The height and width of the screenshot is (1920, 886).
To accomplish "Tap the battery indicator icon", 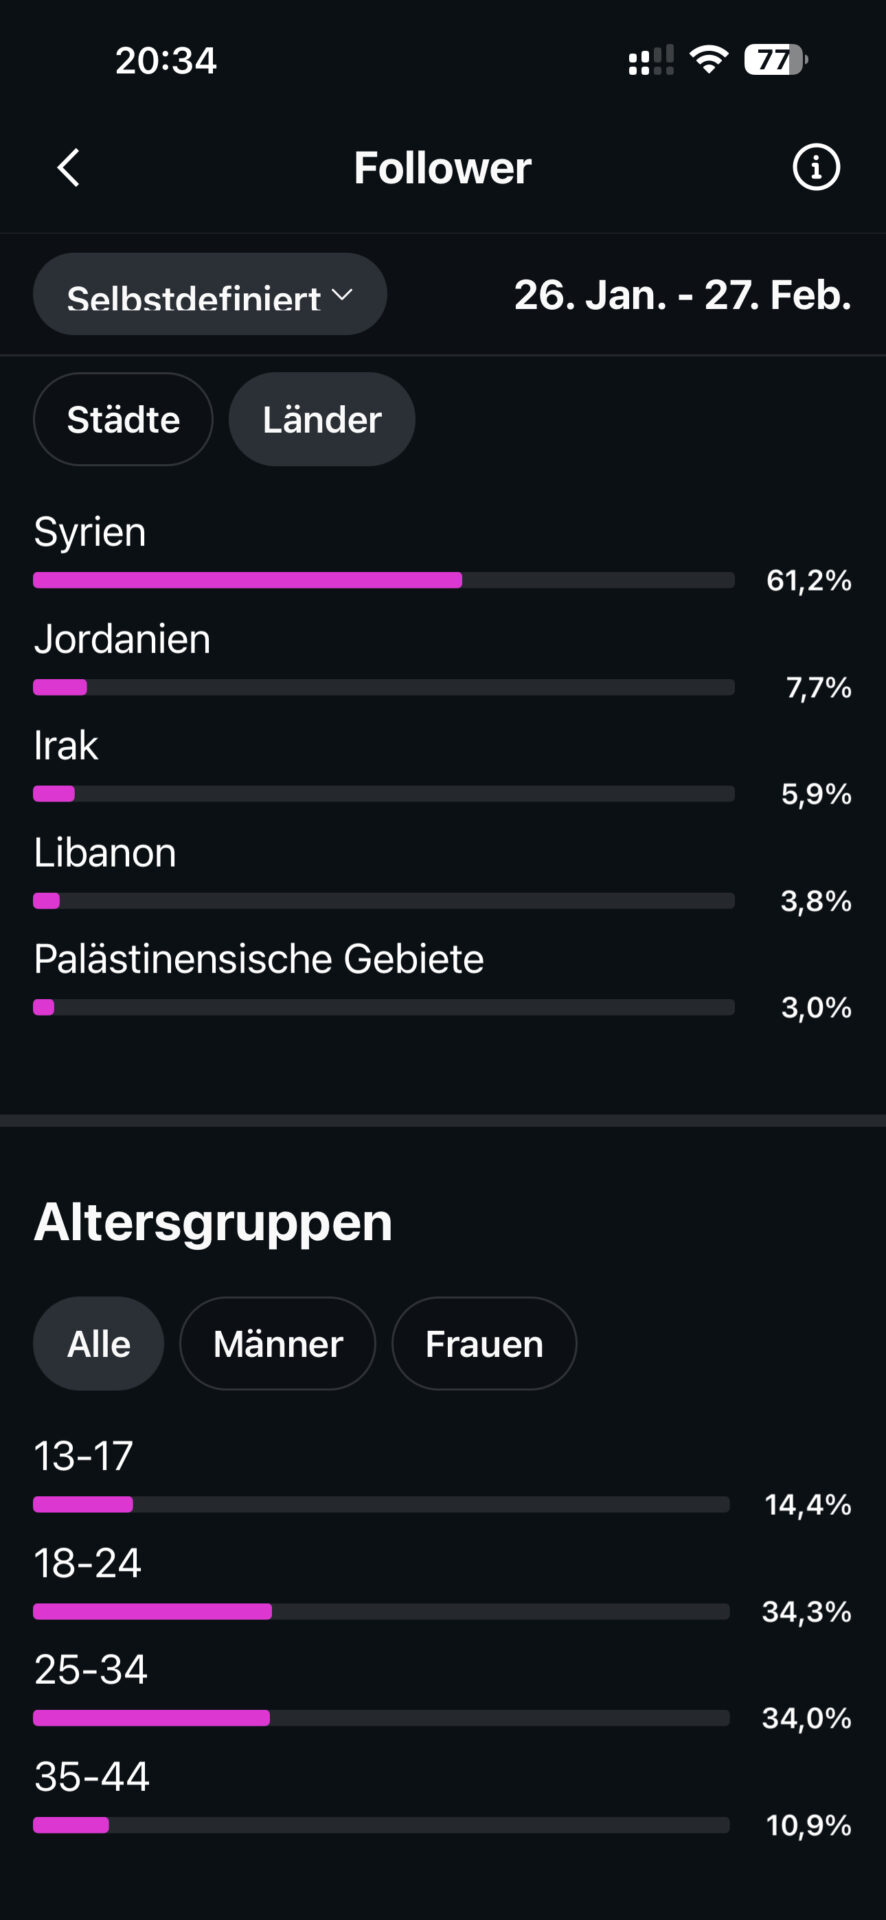I will (x=775, y=60).
